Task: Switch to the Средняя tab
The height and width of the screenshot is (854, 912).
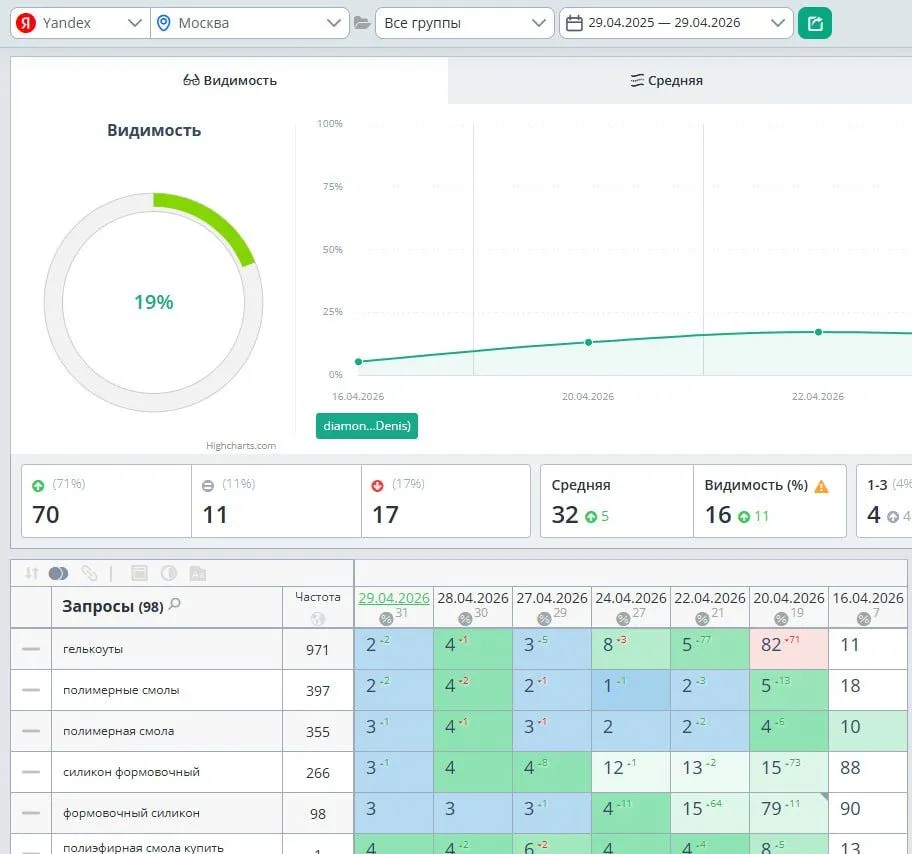Action: 666,80
